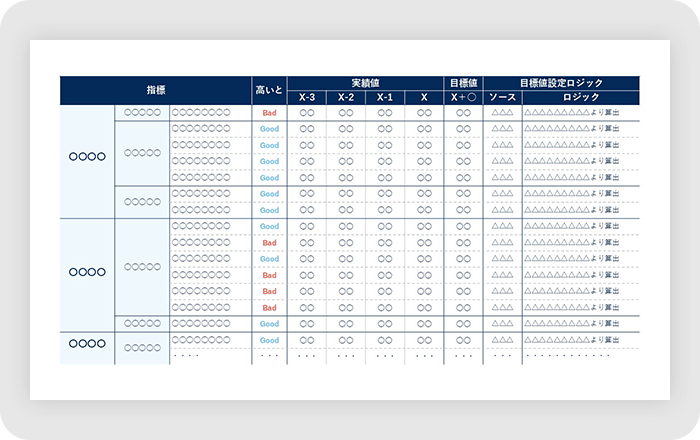Click the 指標 column header
This screenshot has height=440, width=700.
coord(155,90)
